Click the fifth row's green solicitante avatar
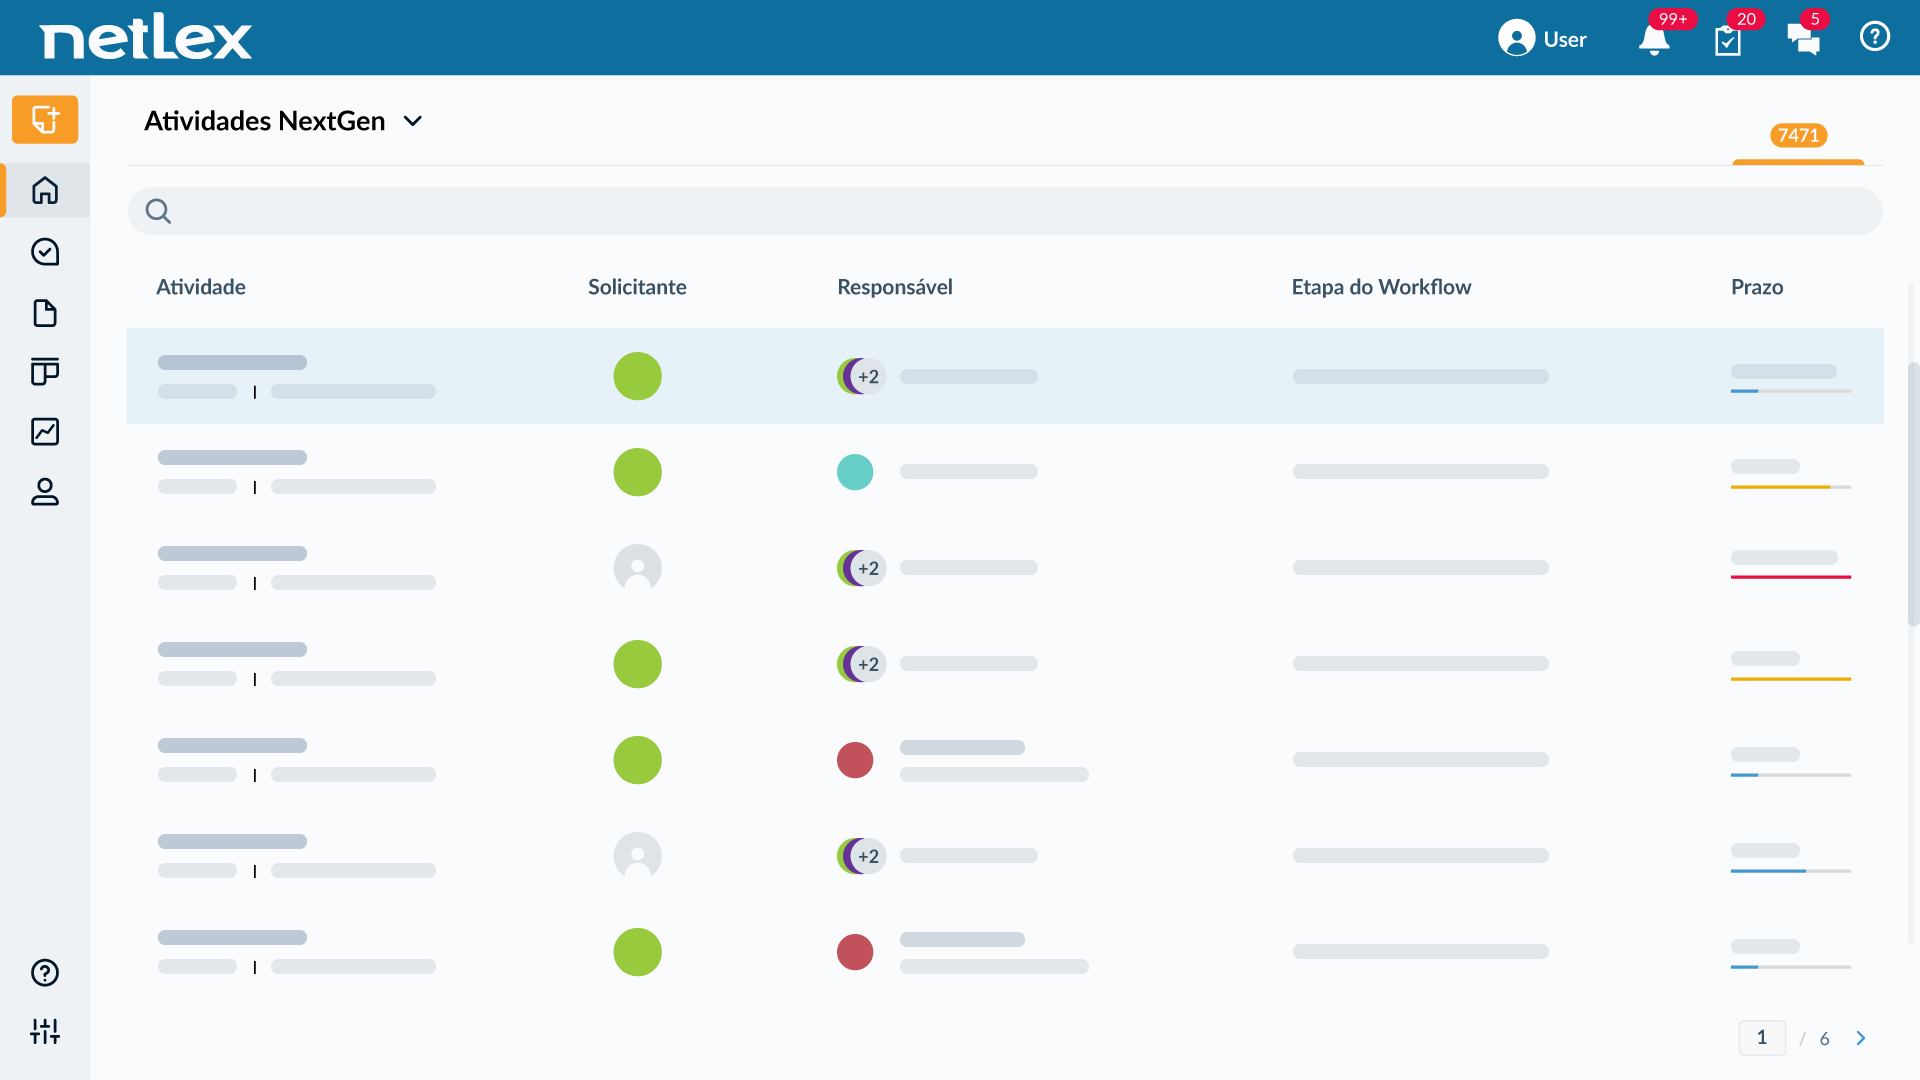The width and height of the screenshot is (1920, 1080). point(638,760)
